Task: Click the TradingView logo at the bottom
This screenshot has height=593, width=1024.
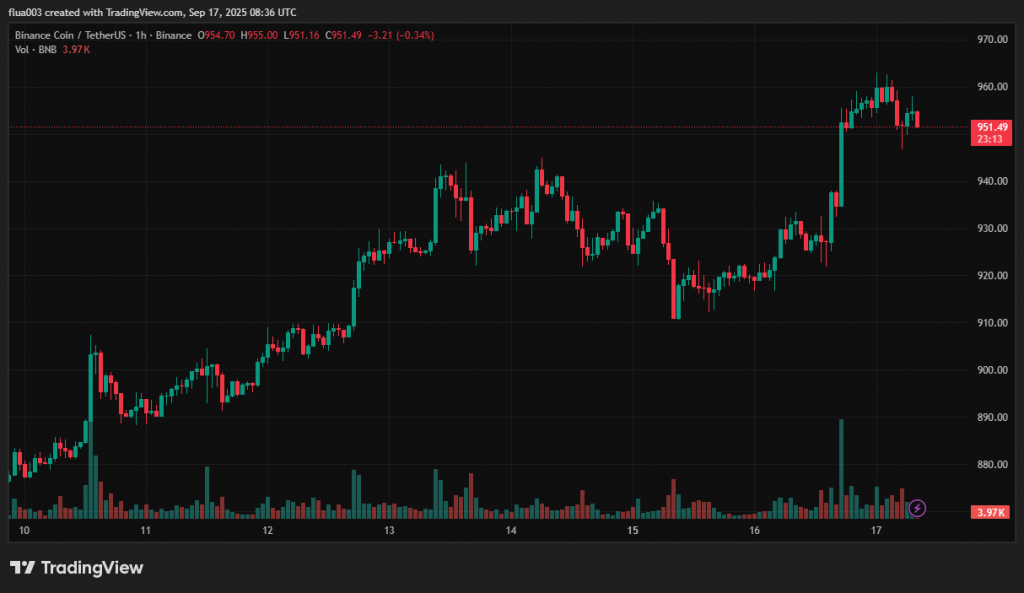Action: pos(77,568)
